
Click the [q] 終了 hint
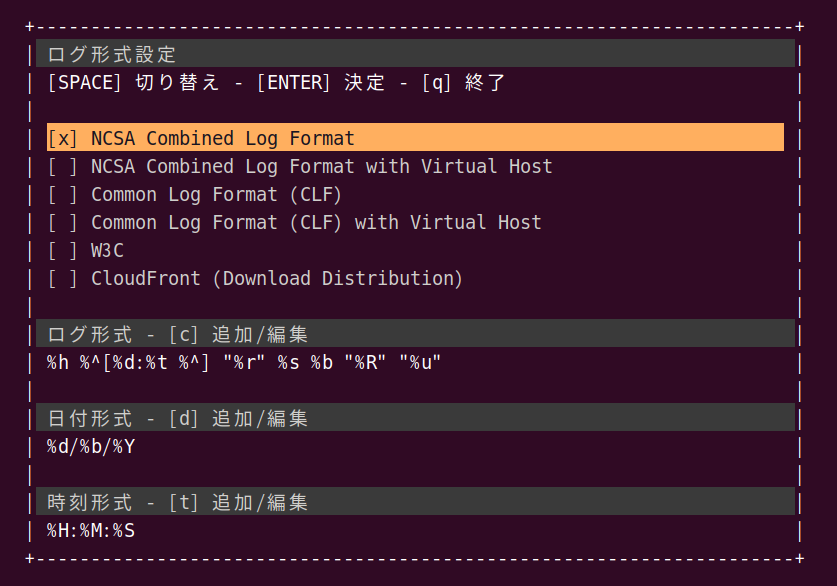463,83
